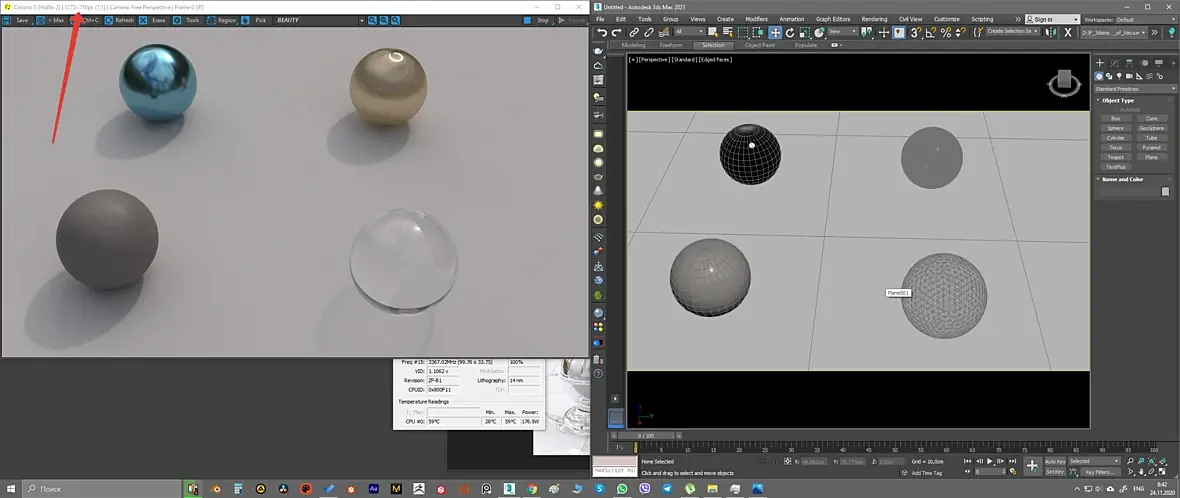The width and height of the screenshot is (1180, 498).
Task: Click the Undo arrow in 3ds Max toolbar
Action: (x=602, y=33)
